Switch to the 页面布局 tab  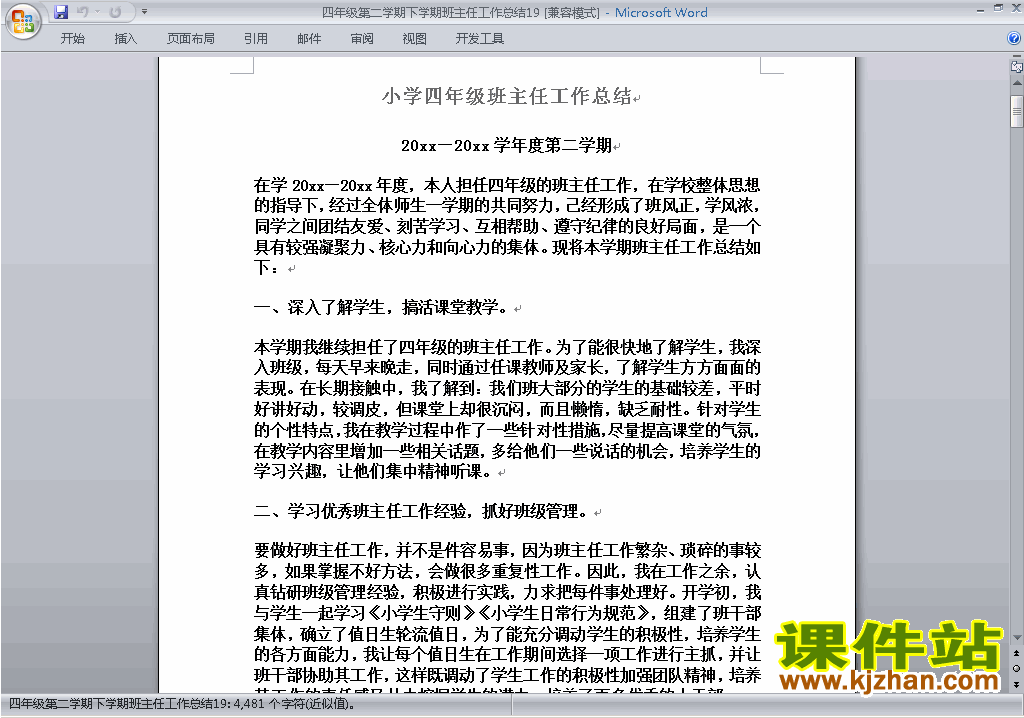191,39
